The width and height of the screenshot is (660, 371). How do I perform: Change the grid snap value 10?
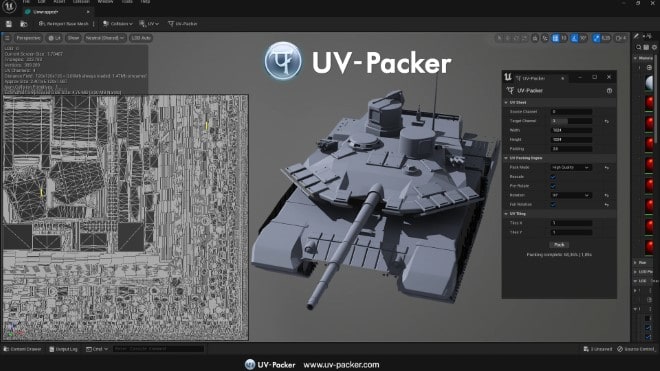(564, 38)
